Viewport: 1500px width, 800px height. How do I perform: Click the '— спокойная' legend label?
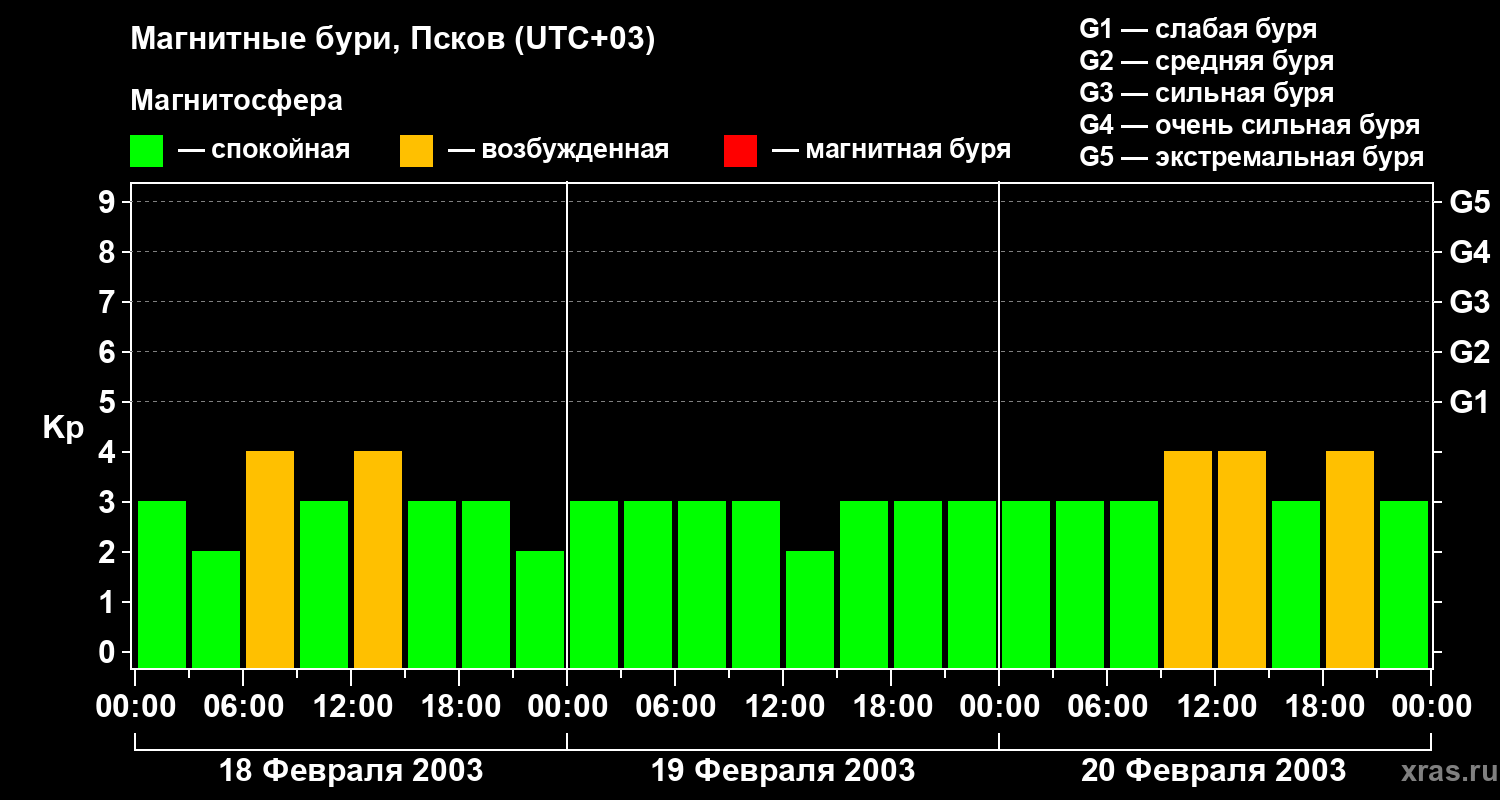264,150
